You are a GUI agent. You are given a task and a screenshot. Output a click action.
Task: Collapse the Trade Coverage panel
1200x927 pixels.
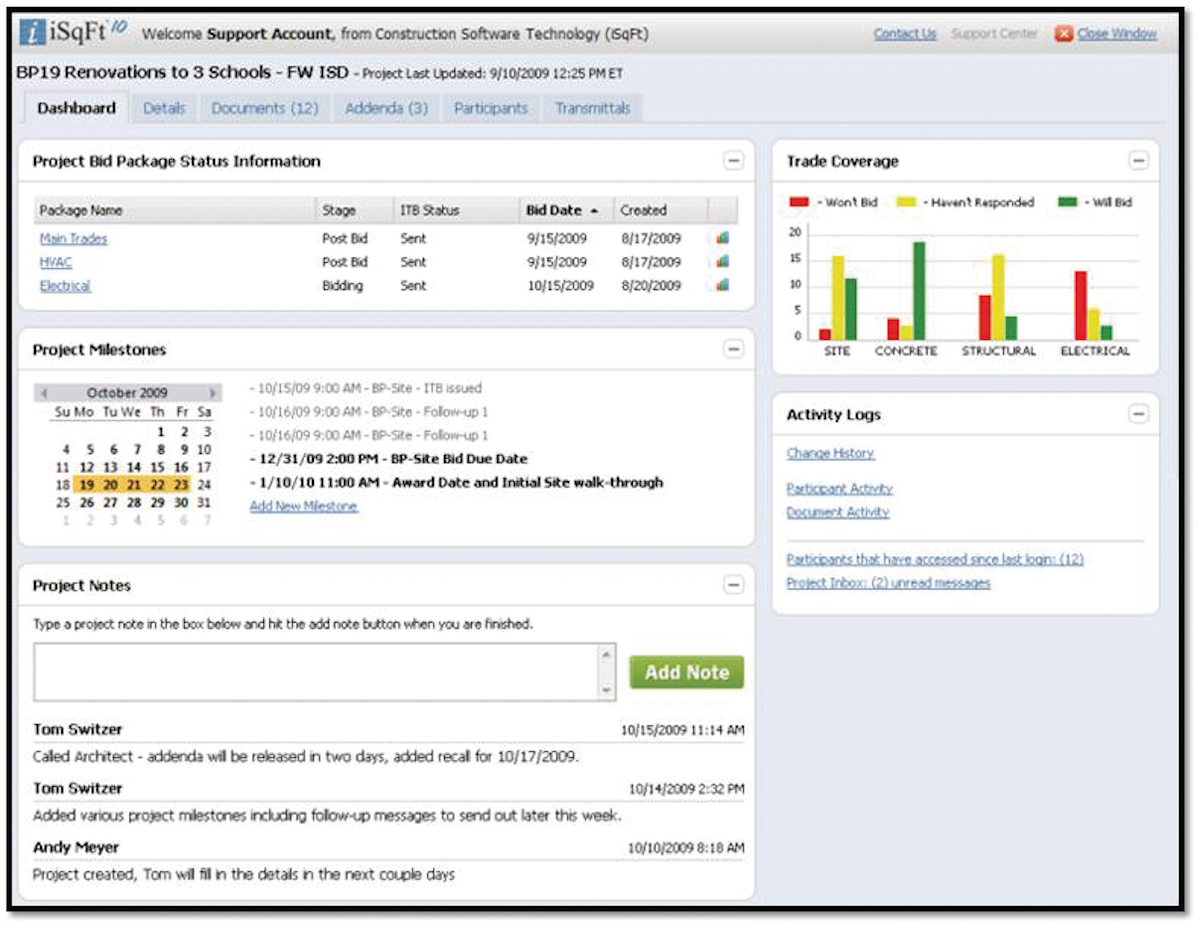click(1141, 160)
